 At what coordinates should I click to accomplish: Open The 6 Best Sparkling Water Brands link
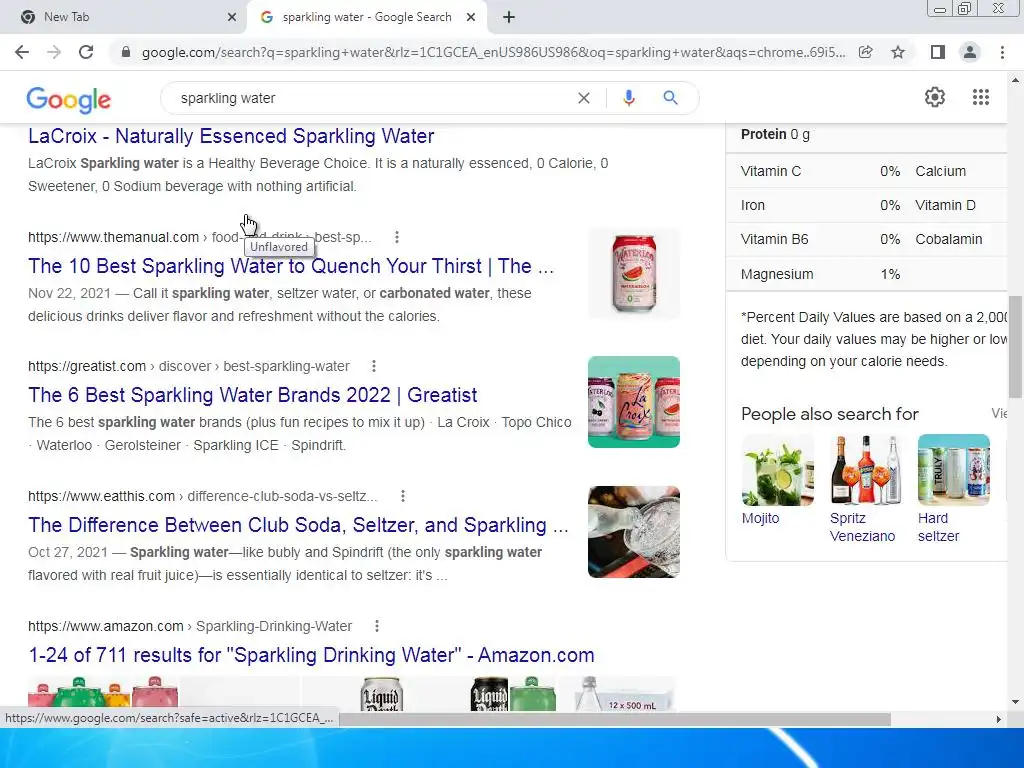(x=253, y=395)
